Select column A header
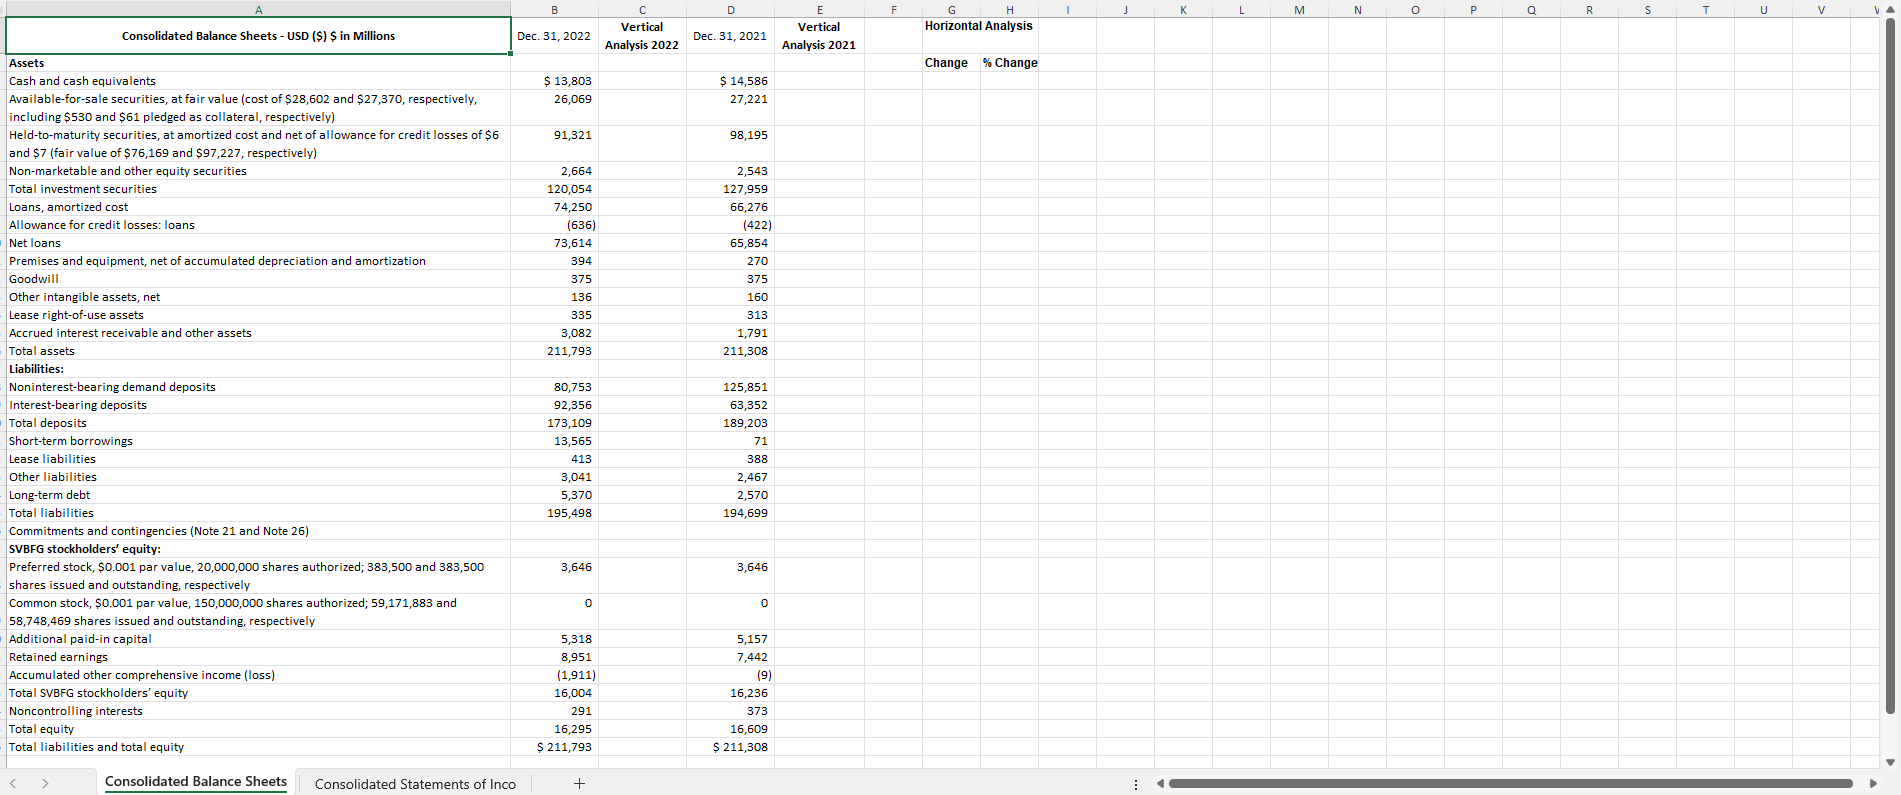The height and width of the screenshot is (795, 1901). pyautogui.click(x=258, y=9)
